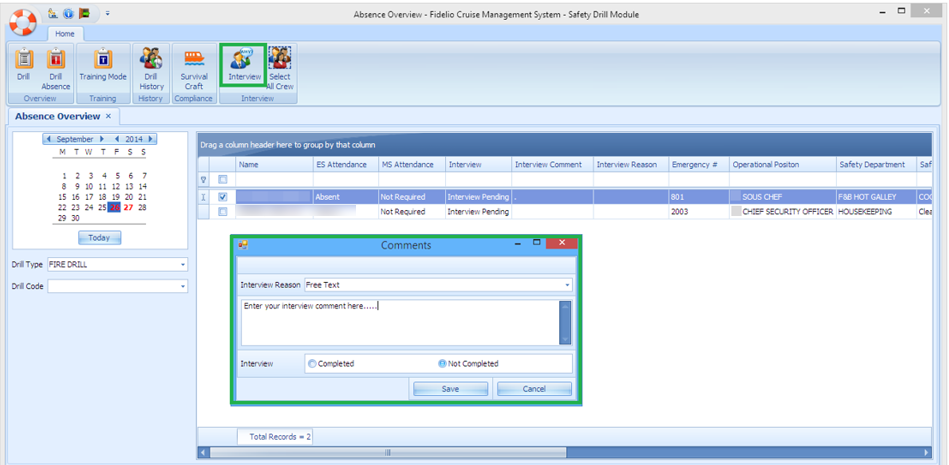Click the CHIEF SECURITY OFFICER cell

[x=783, y=211]
